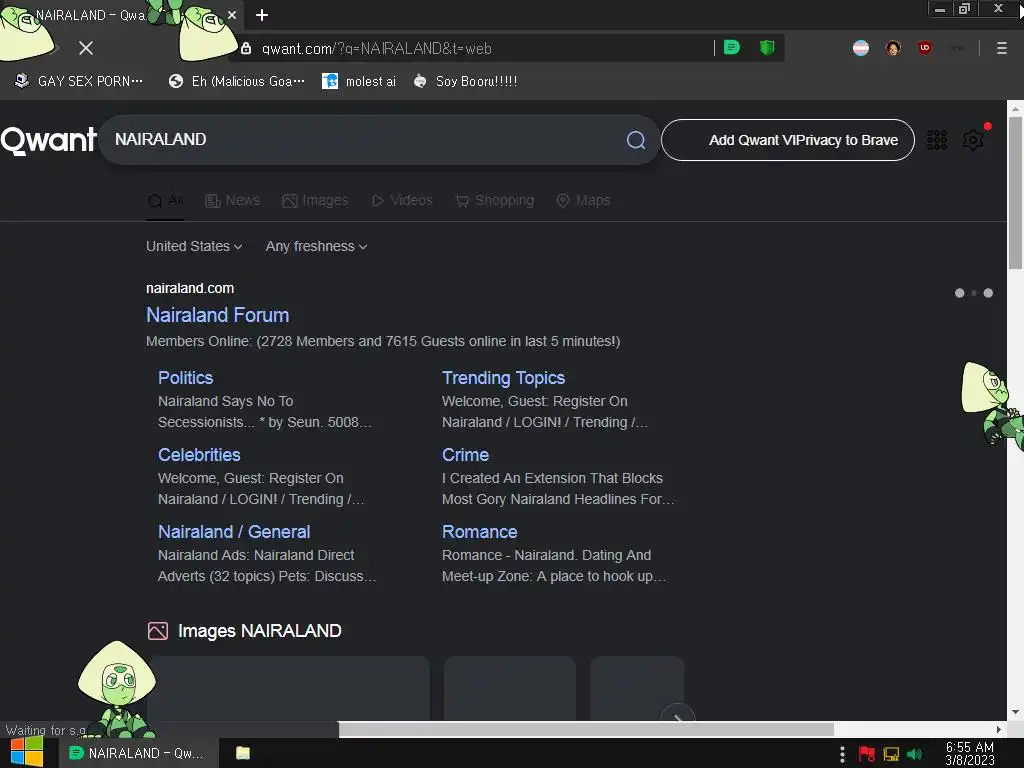The width and height of the screenshot is (1024, 768).
Task: Click the green reader icon in address bar
Action: [732, 48]
